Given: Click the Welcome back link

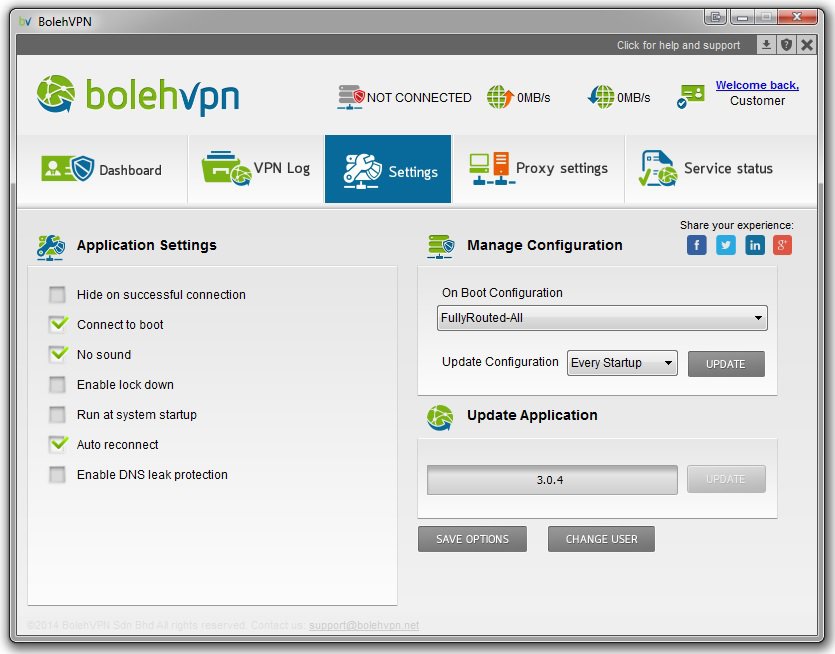Looking at the screenshot, I should (757, 85).
